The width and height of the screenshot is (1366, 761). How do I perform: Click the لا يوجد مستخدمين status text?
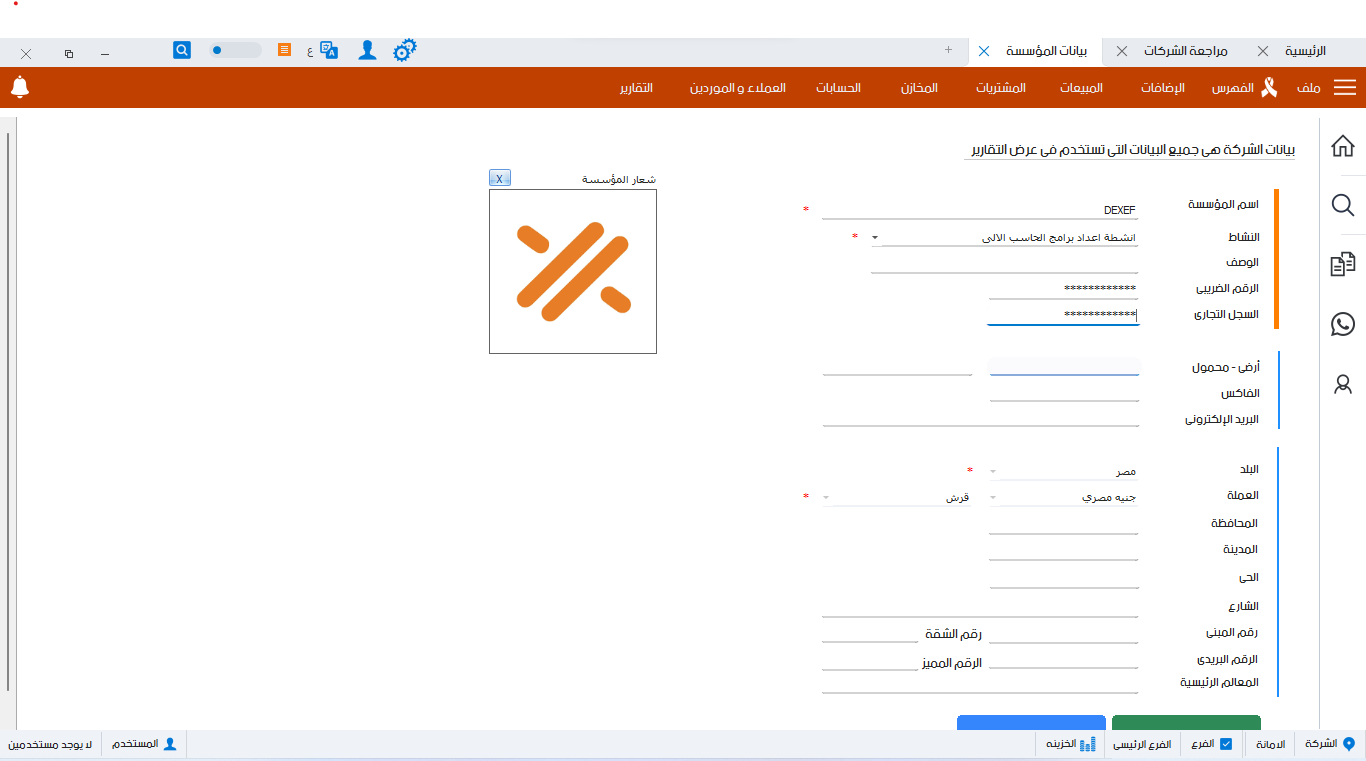click(x=50, y=744)
